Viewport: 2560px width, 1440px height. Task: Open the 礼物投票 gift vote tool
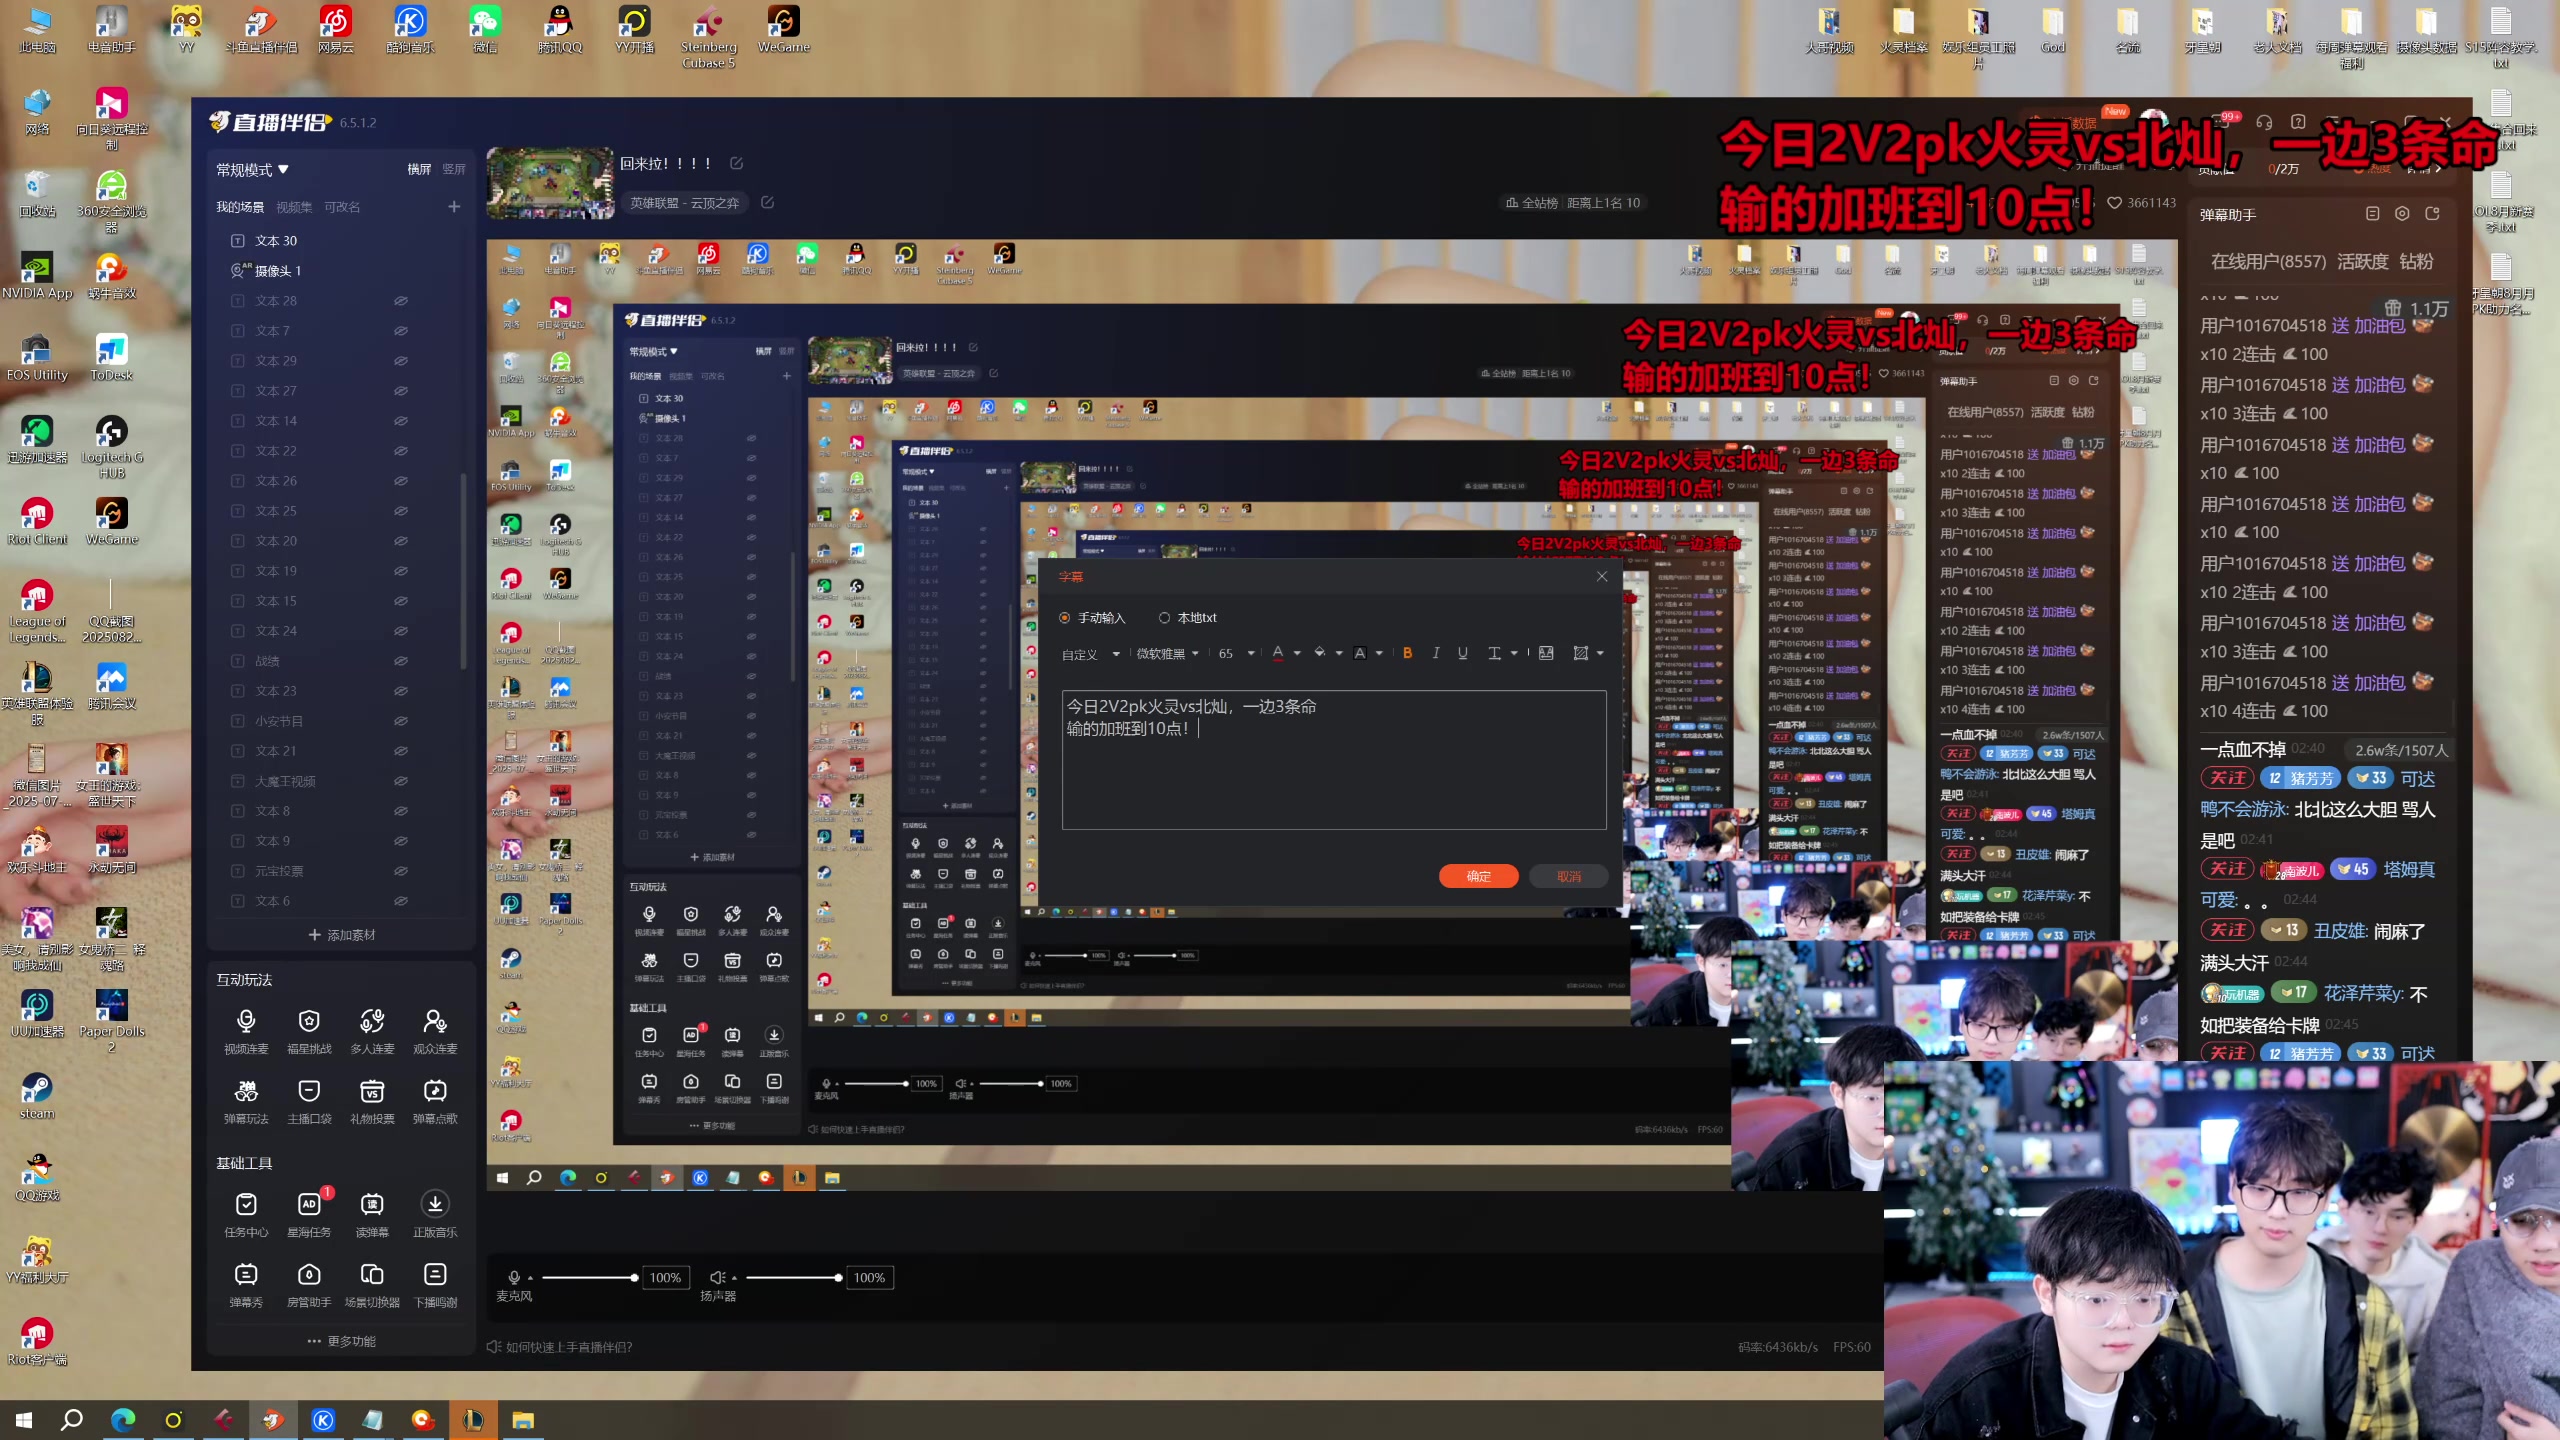tap(372, 1092)
